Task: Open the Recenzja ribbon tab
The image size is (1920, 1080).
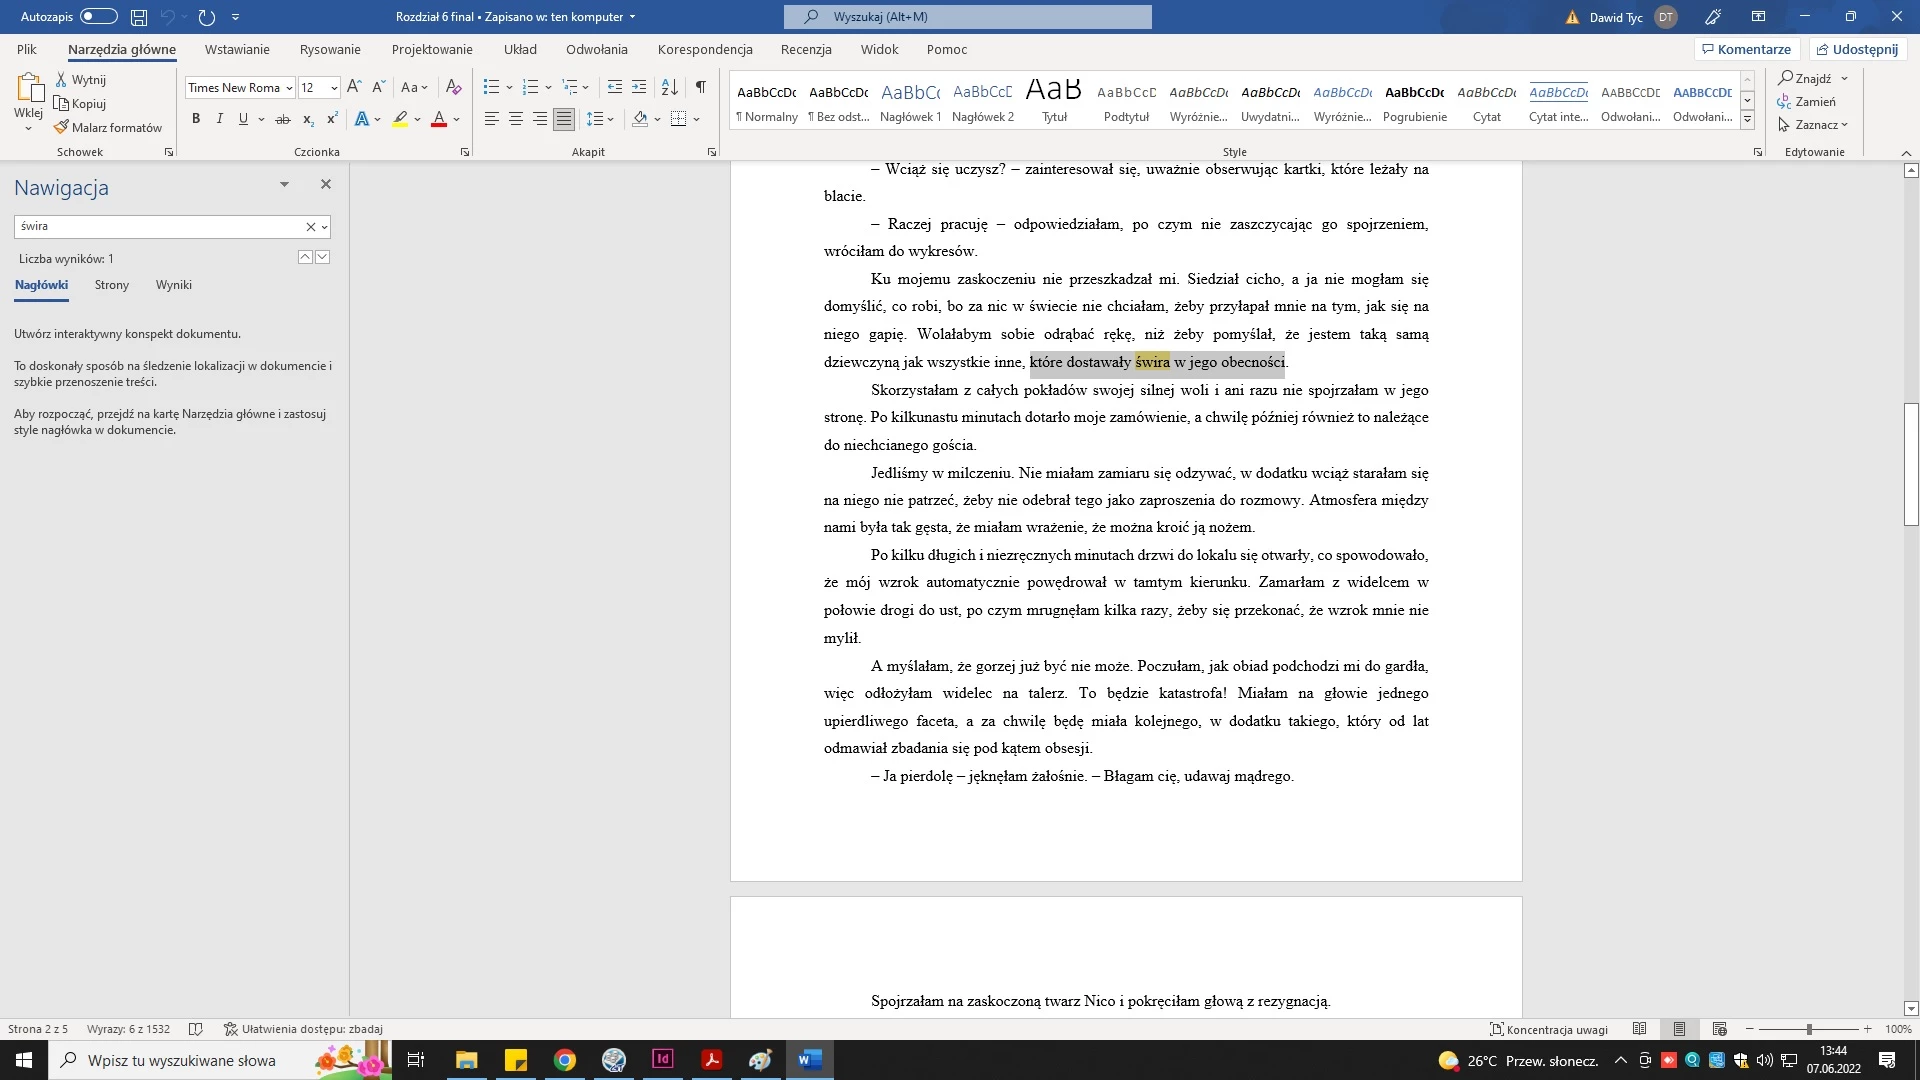Action: 805,49
